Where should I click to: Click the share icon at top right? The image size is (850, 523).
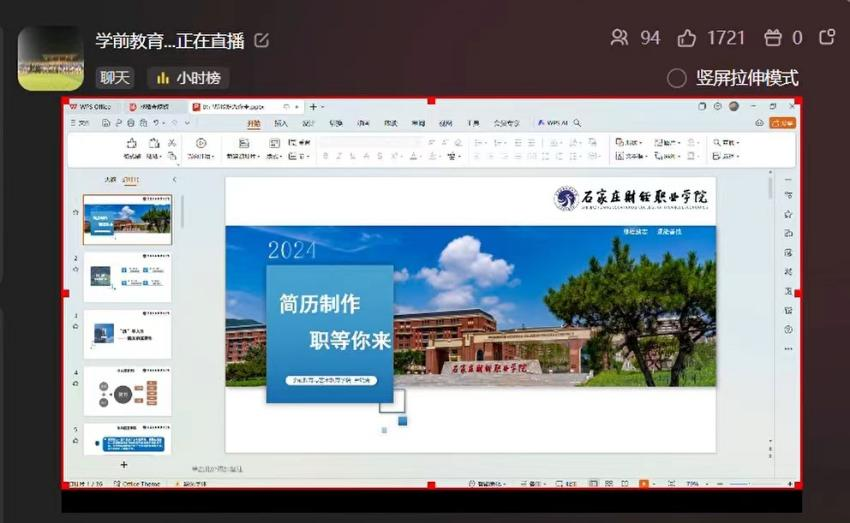coord(827,38)
